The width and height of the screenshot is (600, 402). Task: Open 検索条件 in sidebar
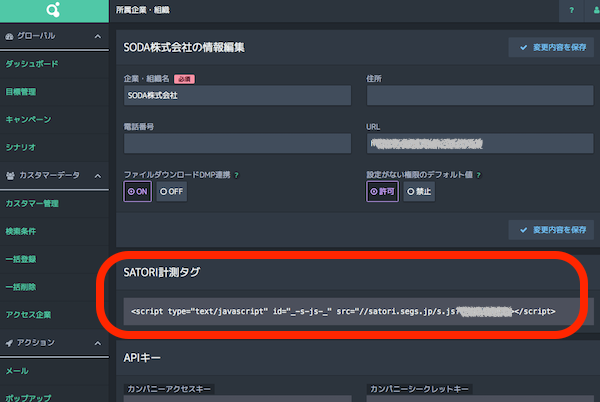coord(21,231)
